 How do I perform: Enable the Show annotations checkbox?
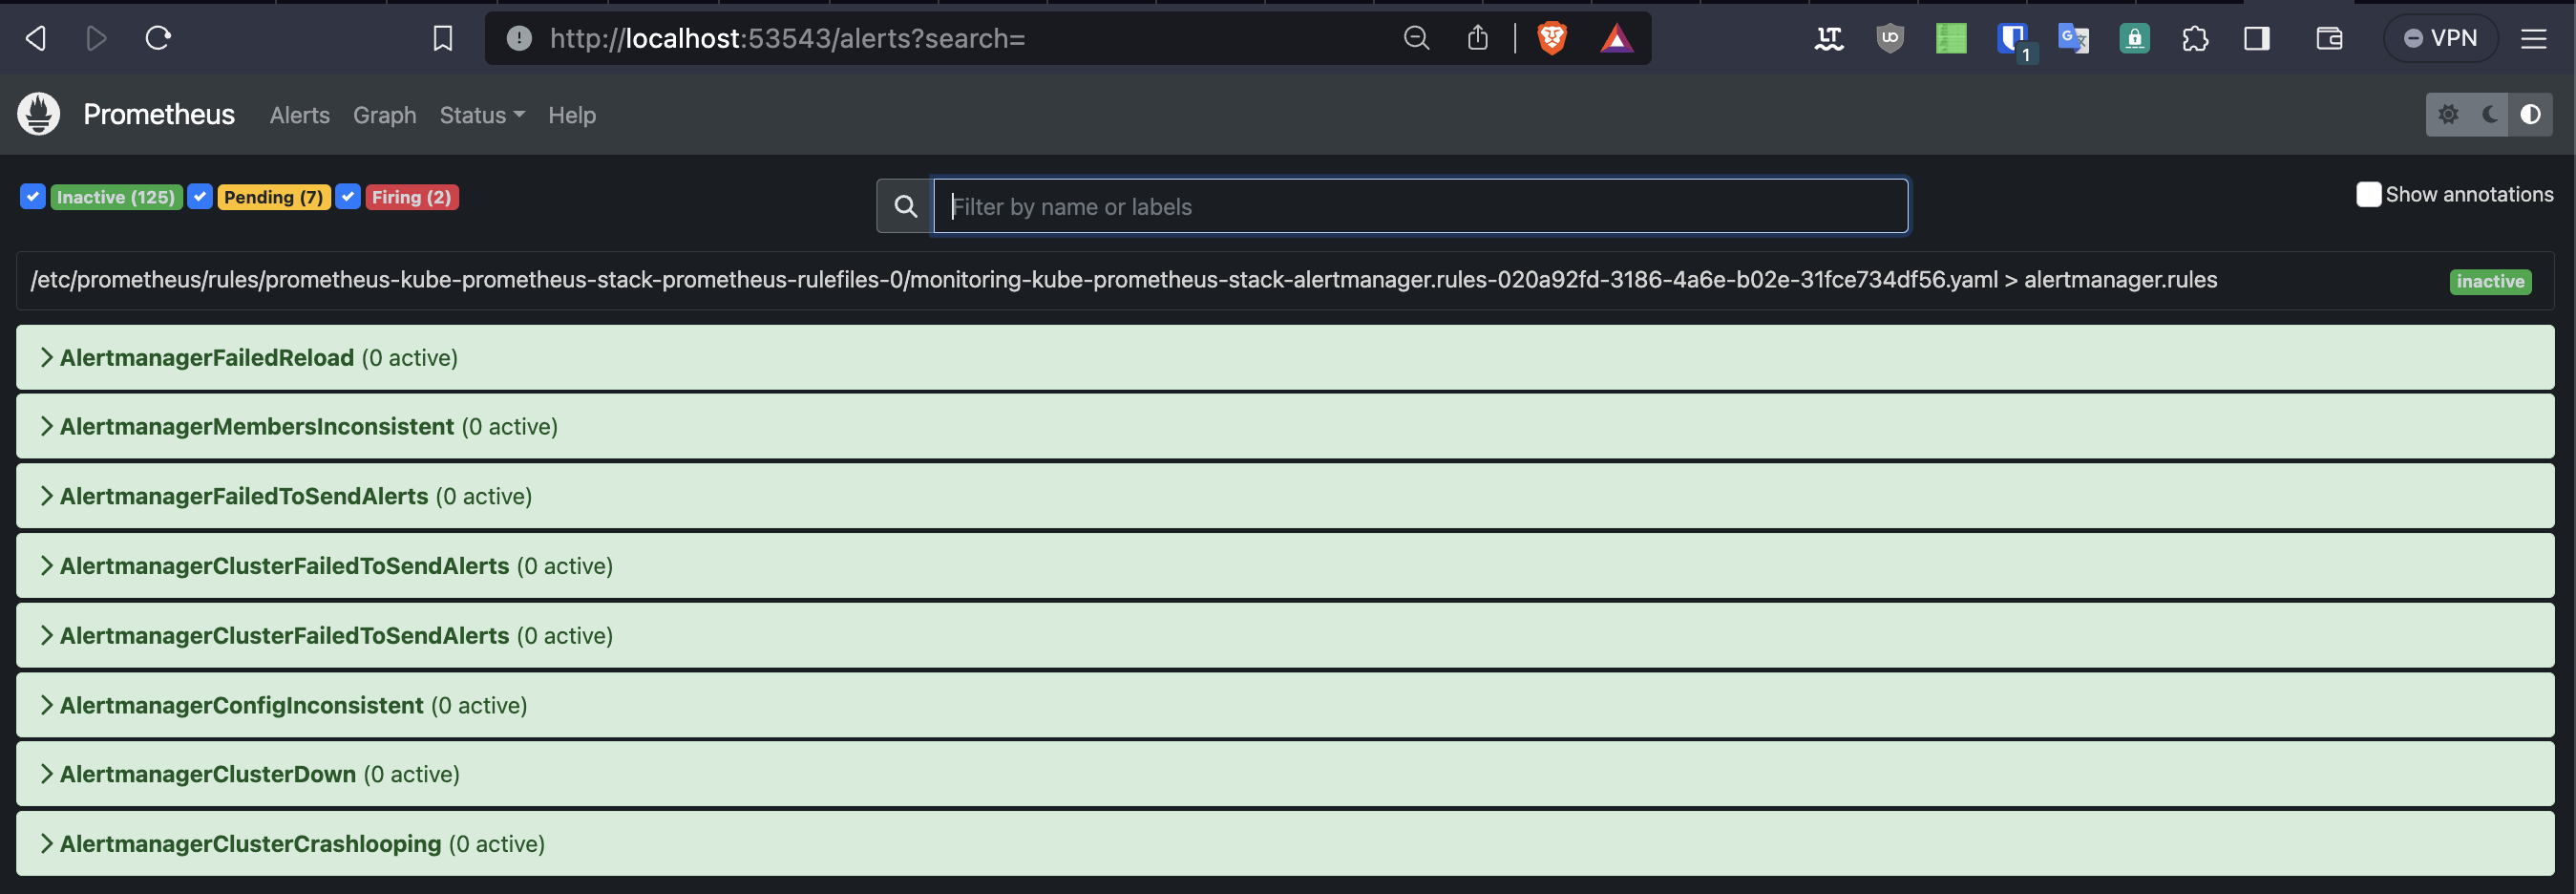tap(2368, 194)
